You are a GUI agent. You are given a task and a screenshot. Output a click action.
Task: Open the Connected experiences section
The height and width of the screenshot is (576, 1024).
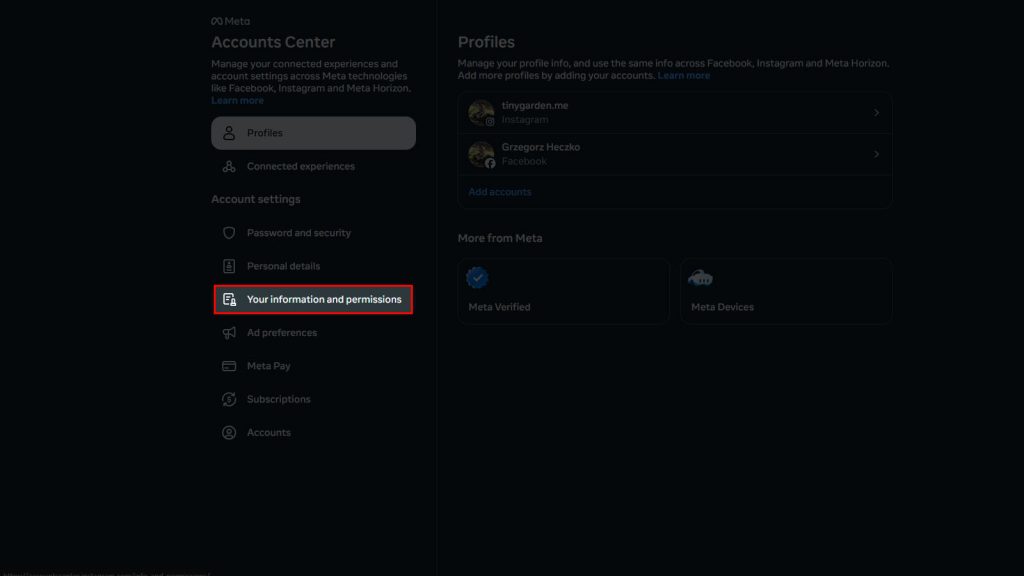point(300,167)
